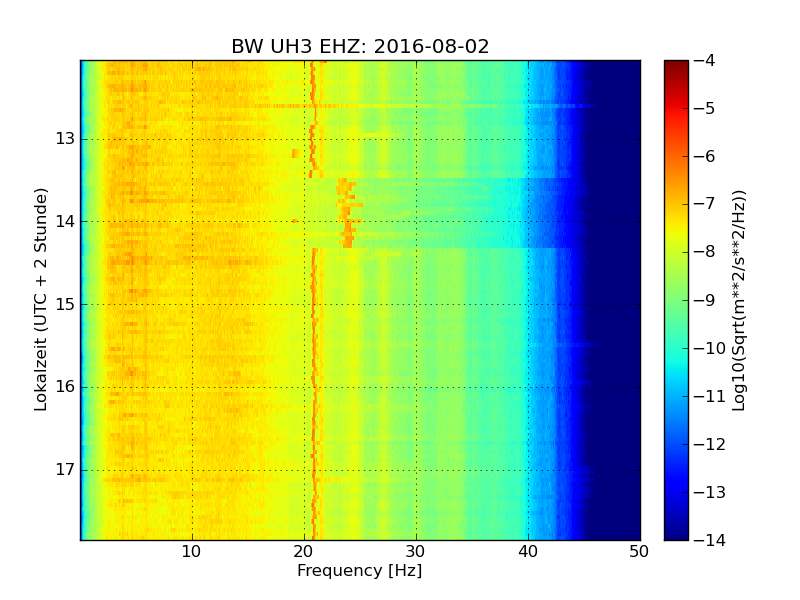800x600 pixels.
Task: Click the colorbar tick label '−4'
Action: pyautogui.click(x=704, y=60)
